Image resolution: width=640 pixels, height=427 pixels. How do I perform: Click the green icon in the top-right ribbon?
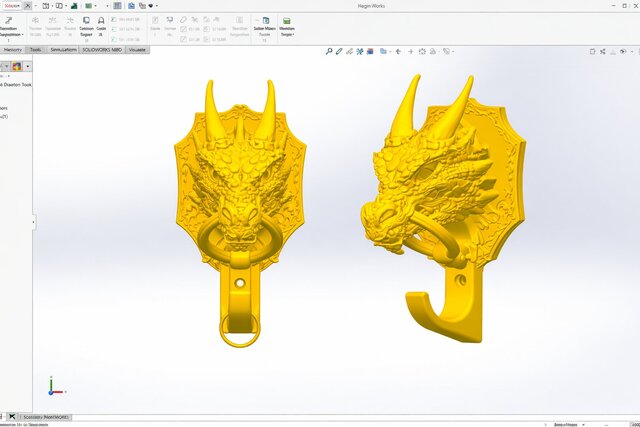tap(287, 20)
